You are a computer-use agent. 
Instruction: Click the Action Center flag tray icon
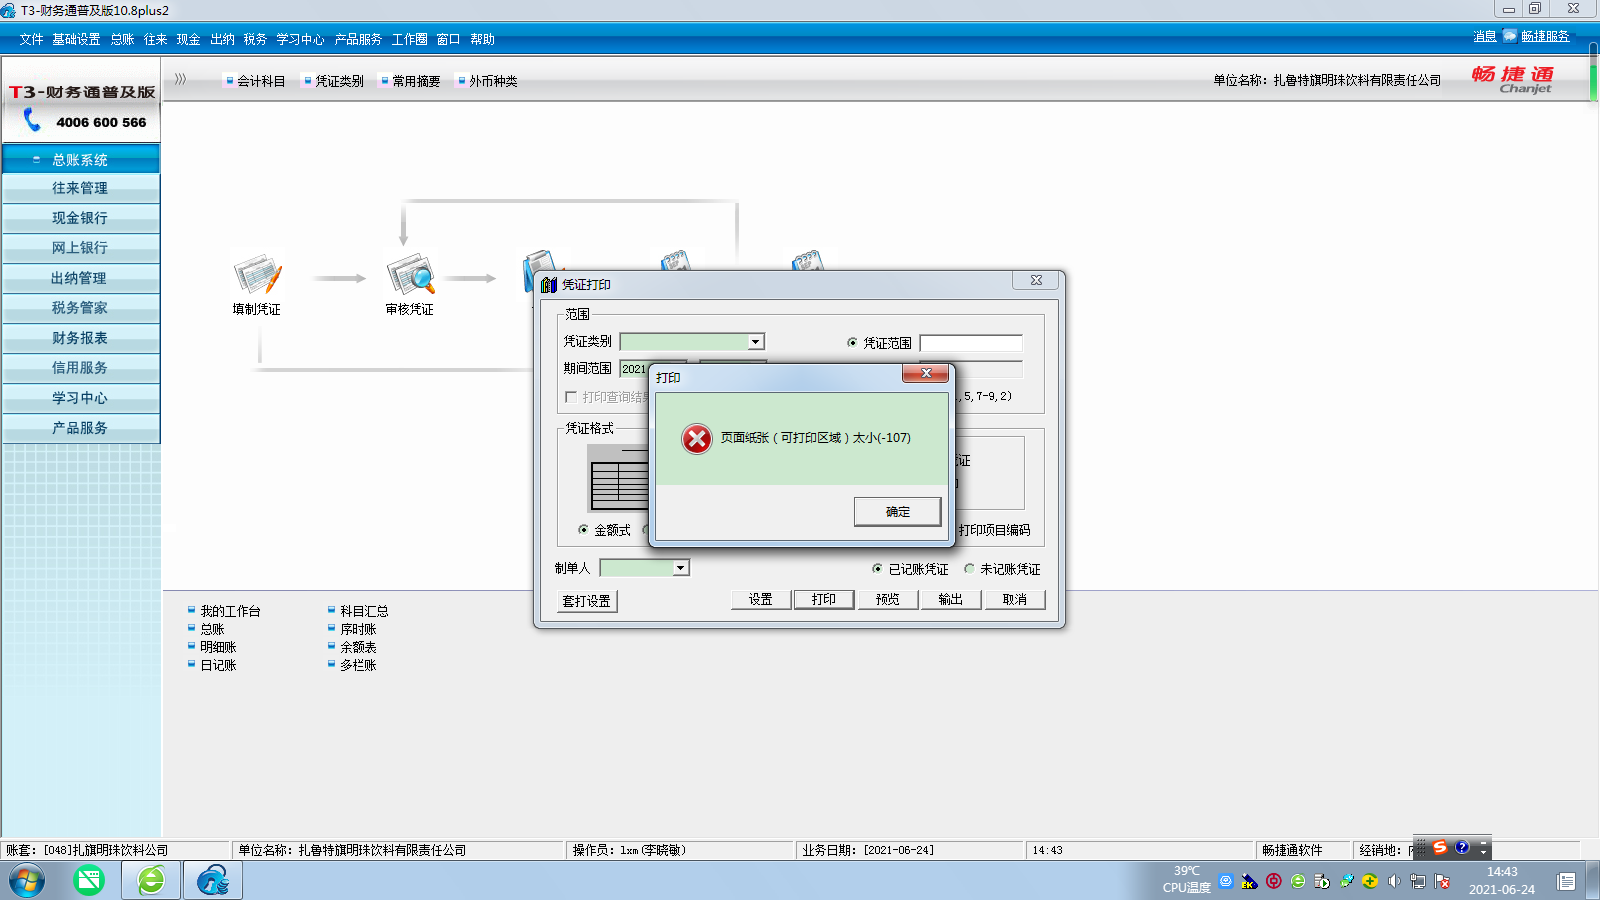[1442, 881]
